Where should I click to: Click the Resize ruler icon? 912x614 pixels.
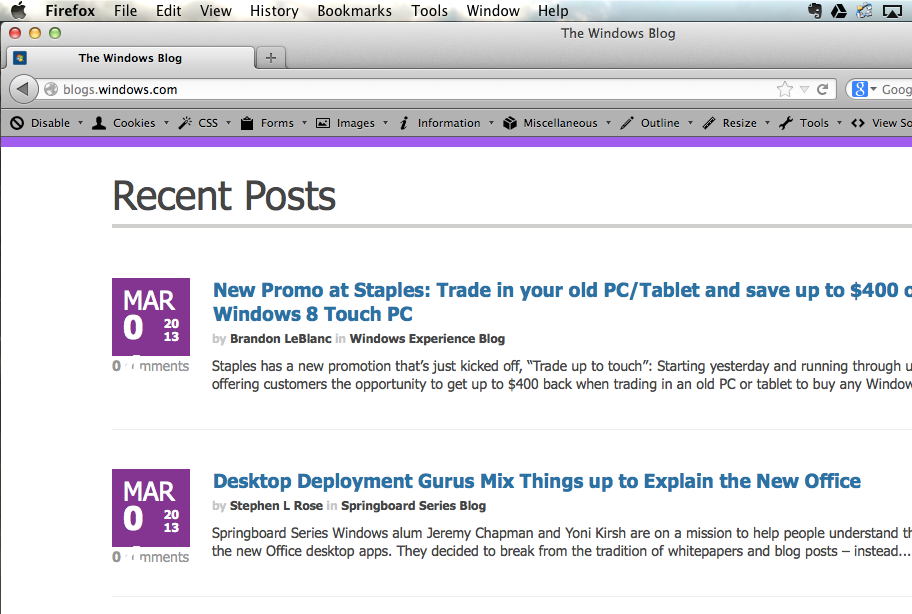coord(709,123)
